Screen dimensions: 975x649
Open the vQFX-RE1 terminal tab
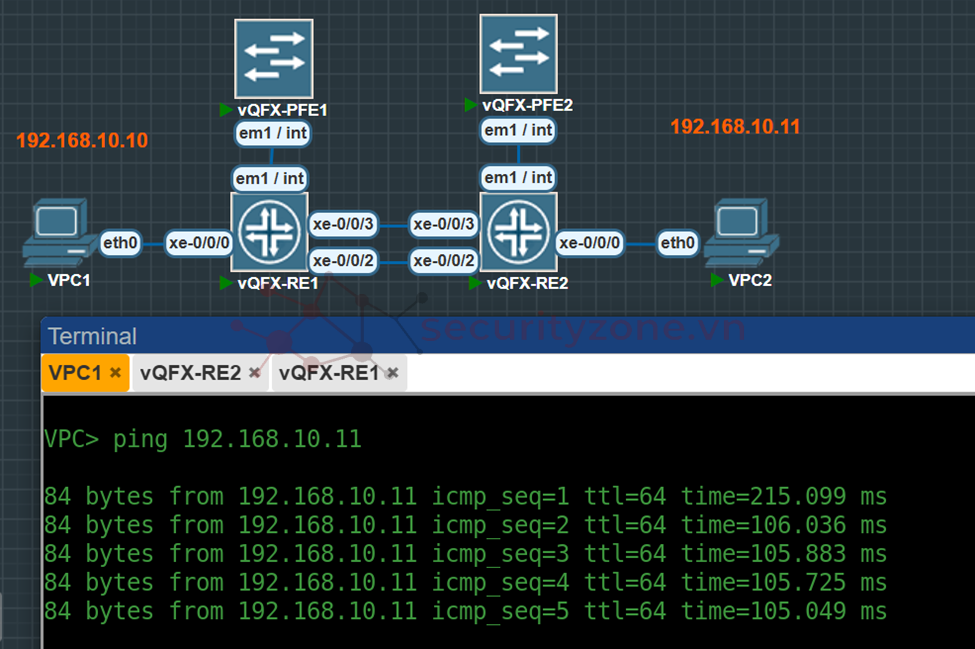point(329,373)
